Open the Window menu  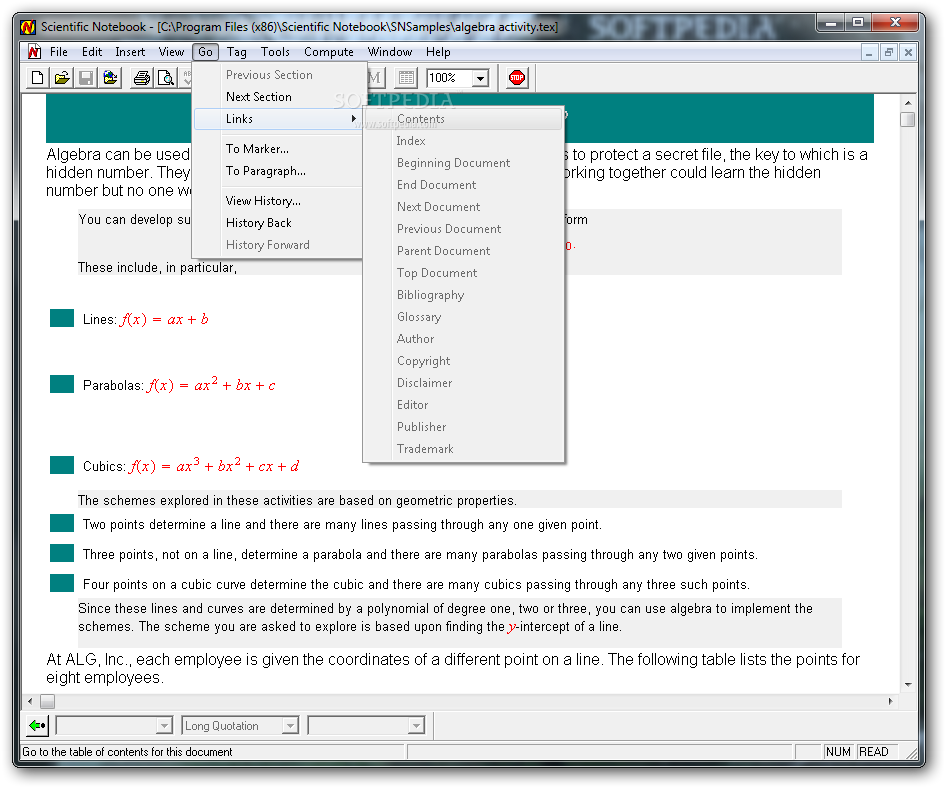(x=390, y=52)
